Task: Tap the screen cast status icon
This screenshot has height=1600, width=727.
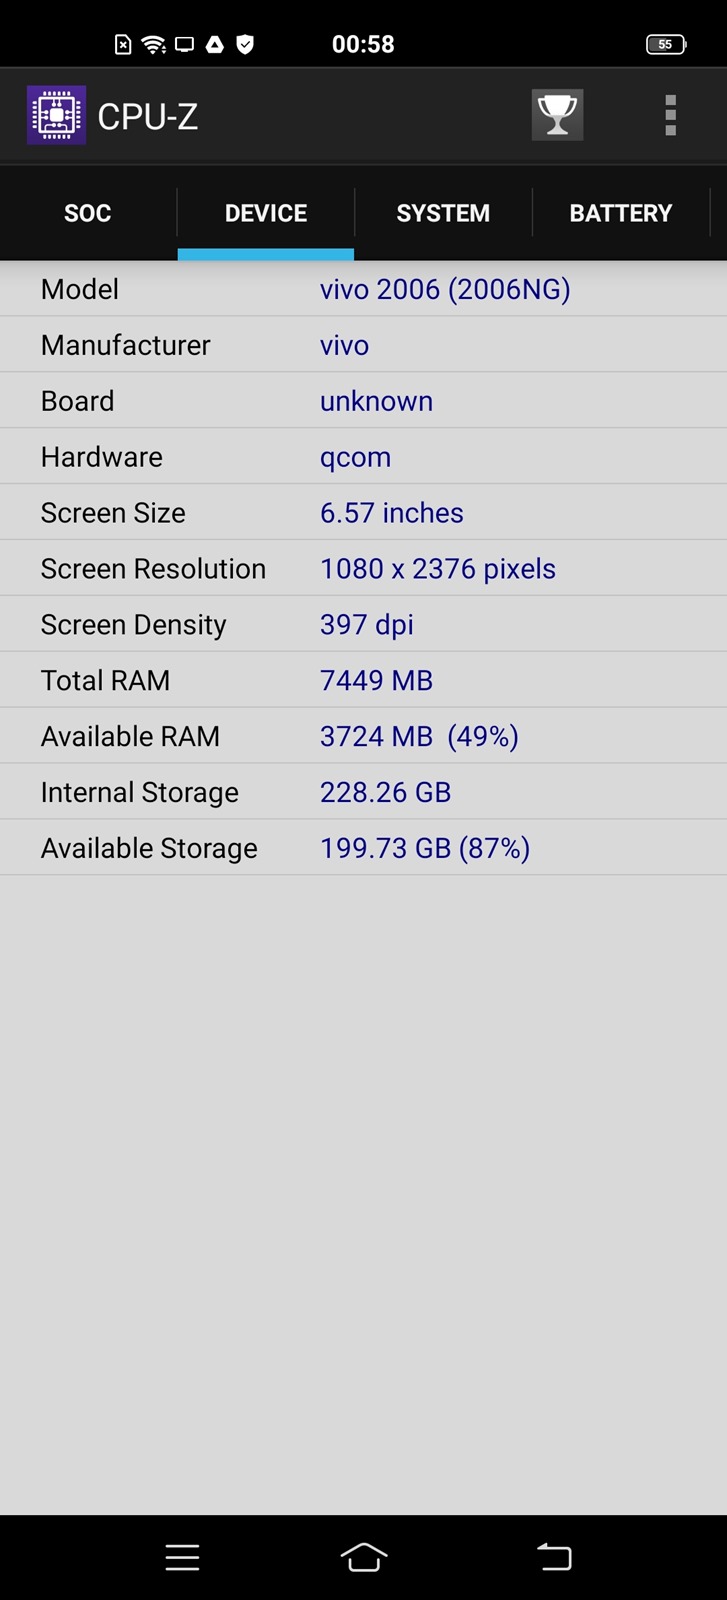Action: (x=184, y=44)
